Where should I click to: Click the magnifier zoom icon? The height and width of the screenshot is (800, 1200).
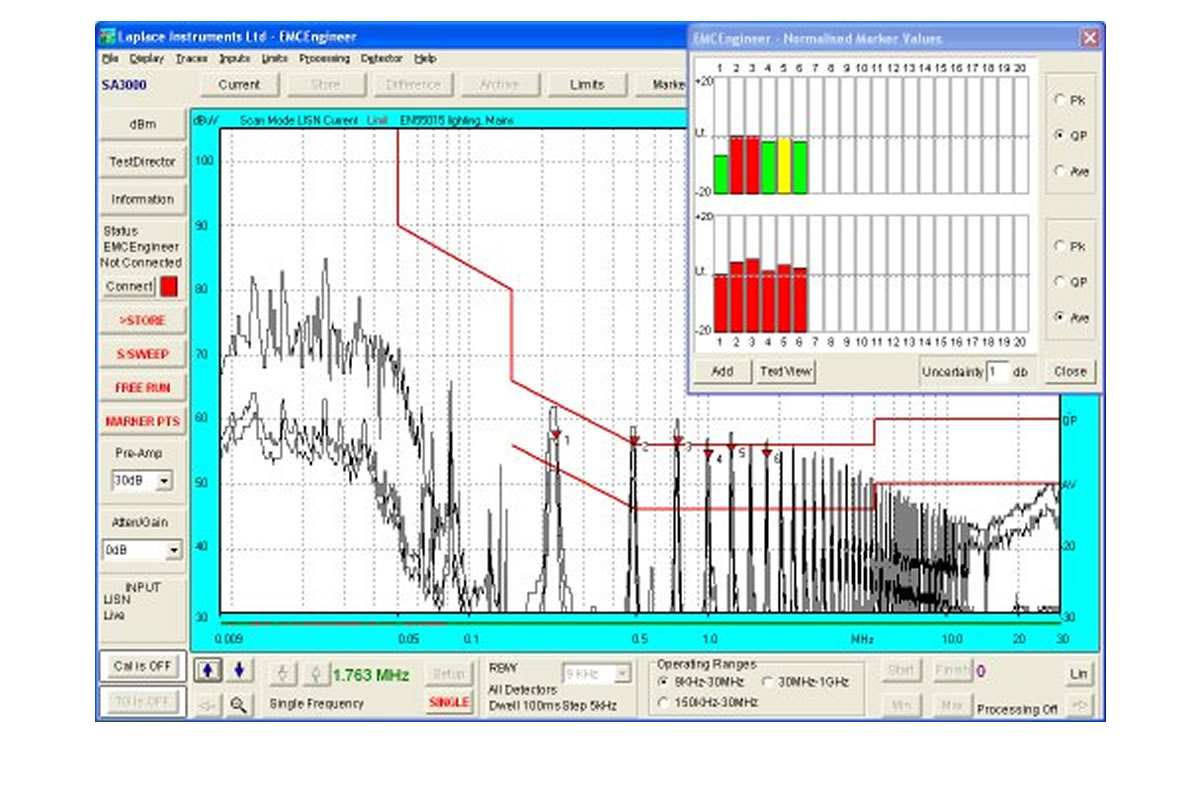coord(238,704)
